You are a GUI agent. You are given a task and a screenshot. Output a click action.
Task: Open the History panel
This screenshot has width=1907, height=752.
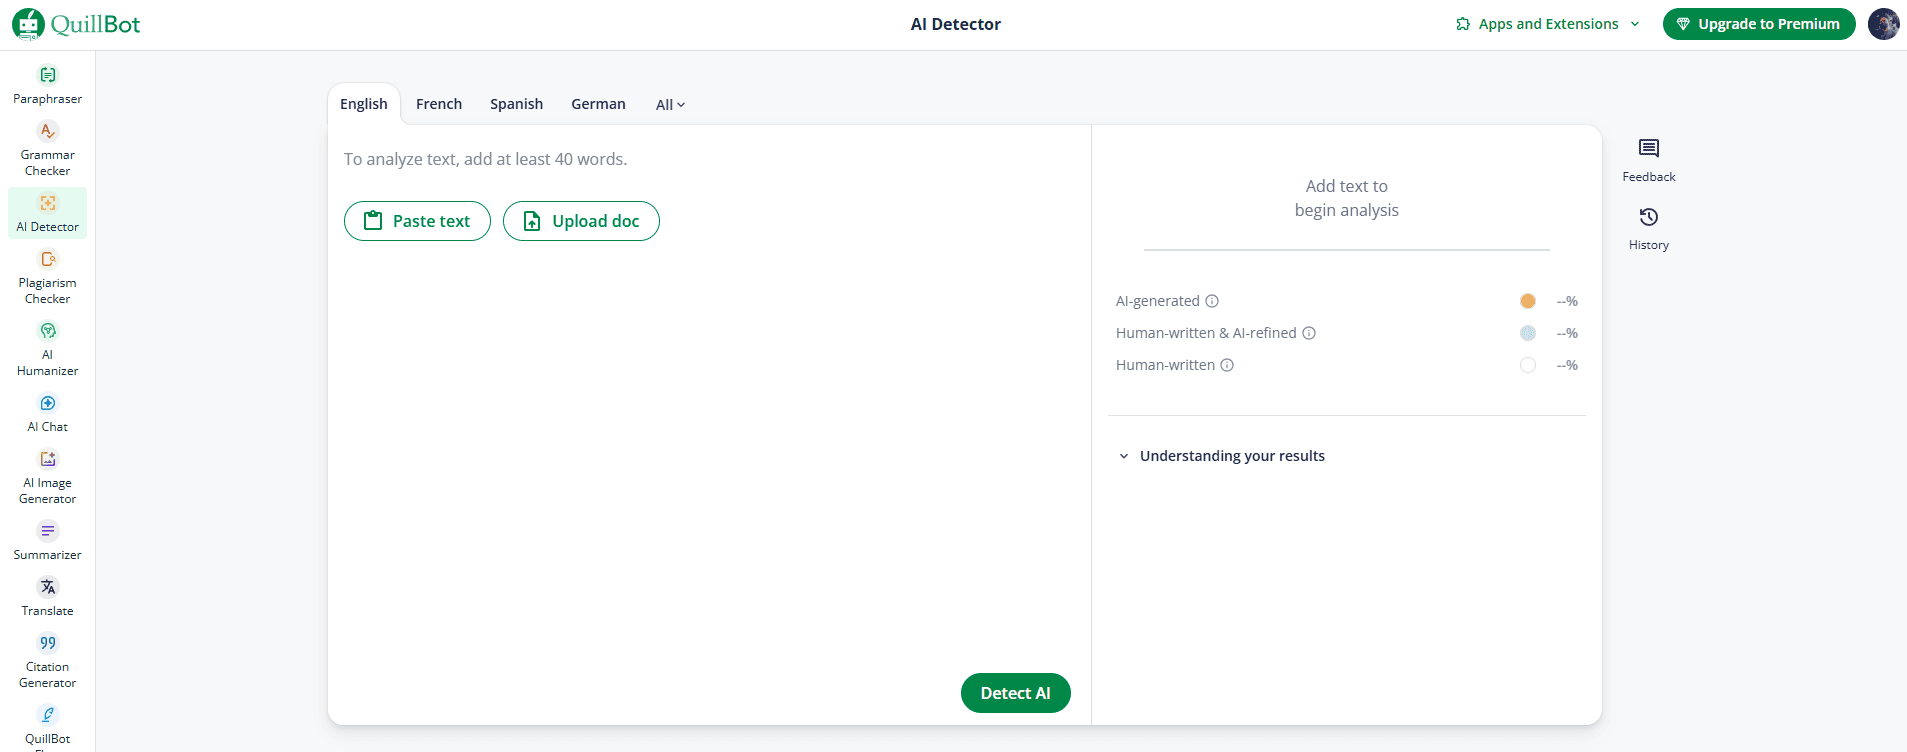(x=1648, y=228)
